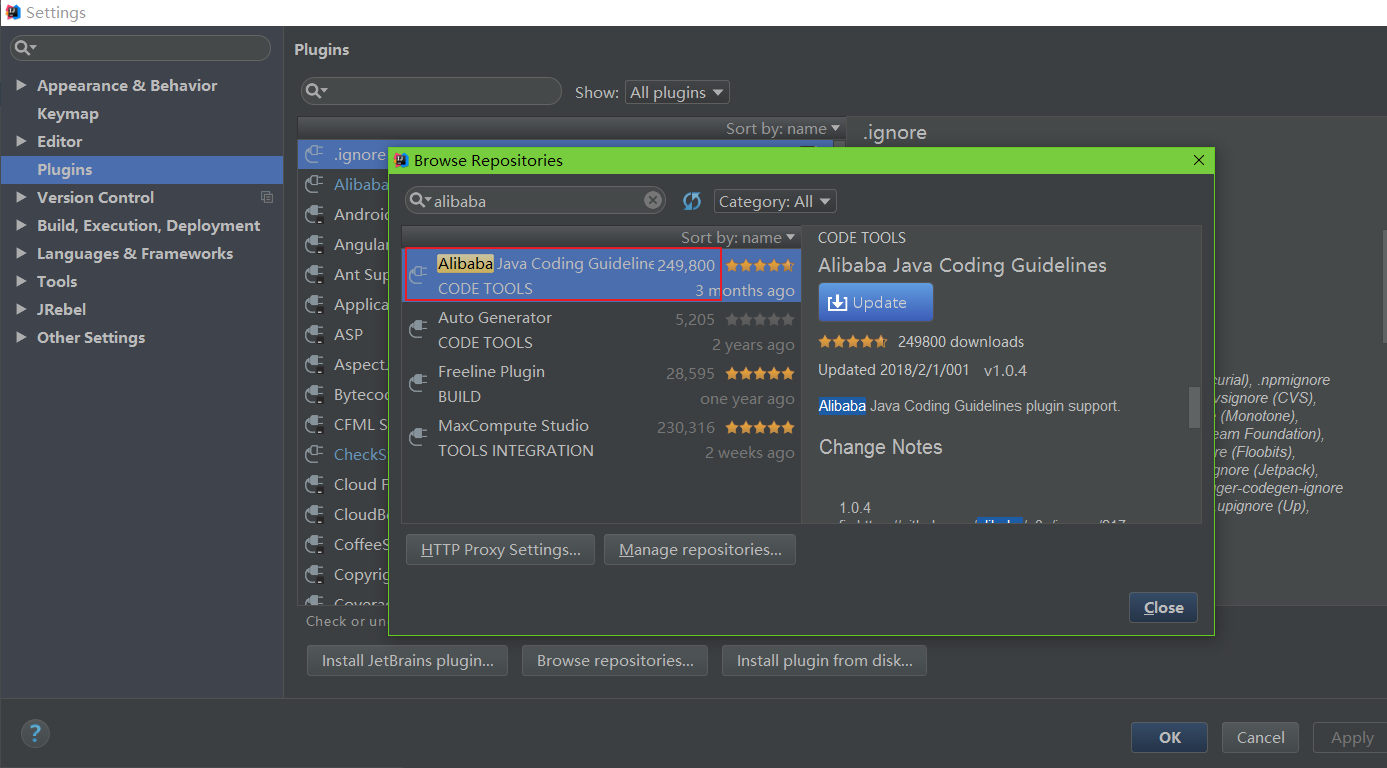This screenshot has height=768, width=1387.
Task: Click the magnifier icon in Browse Repositories search
Action: tap(419, 201)
